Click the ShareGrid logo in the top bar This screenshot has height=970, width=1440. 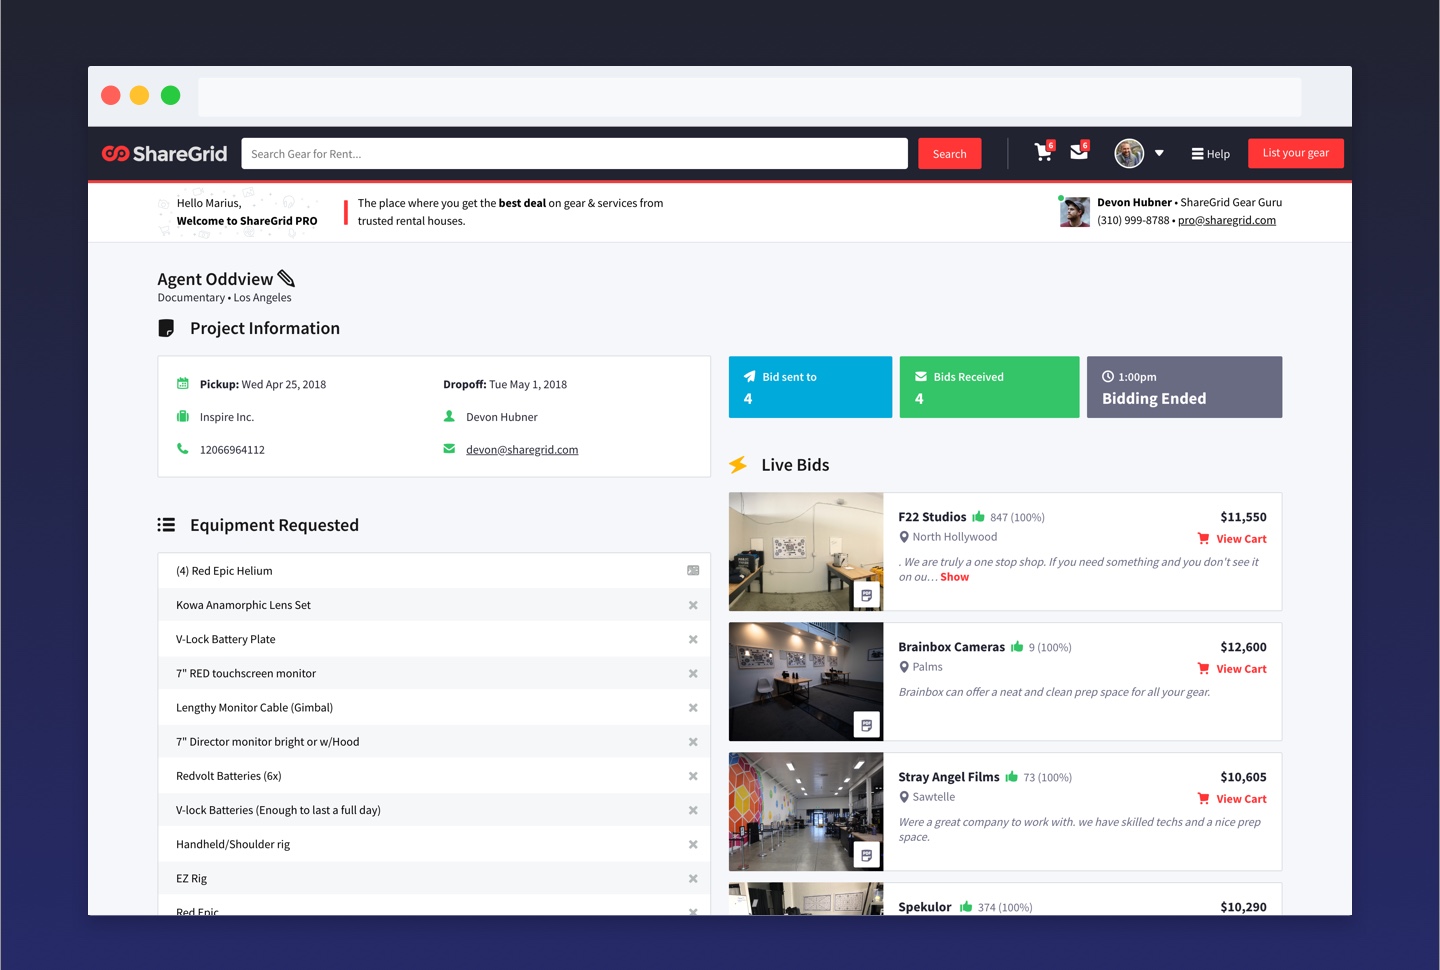click(163, 153)
